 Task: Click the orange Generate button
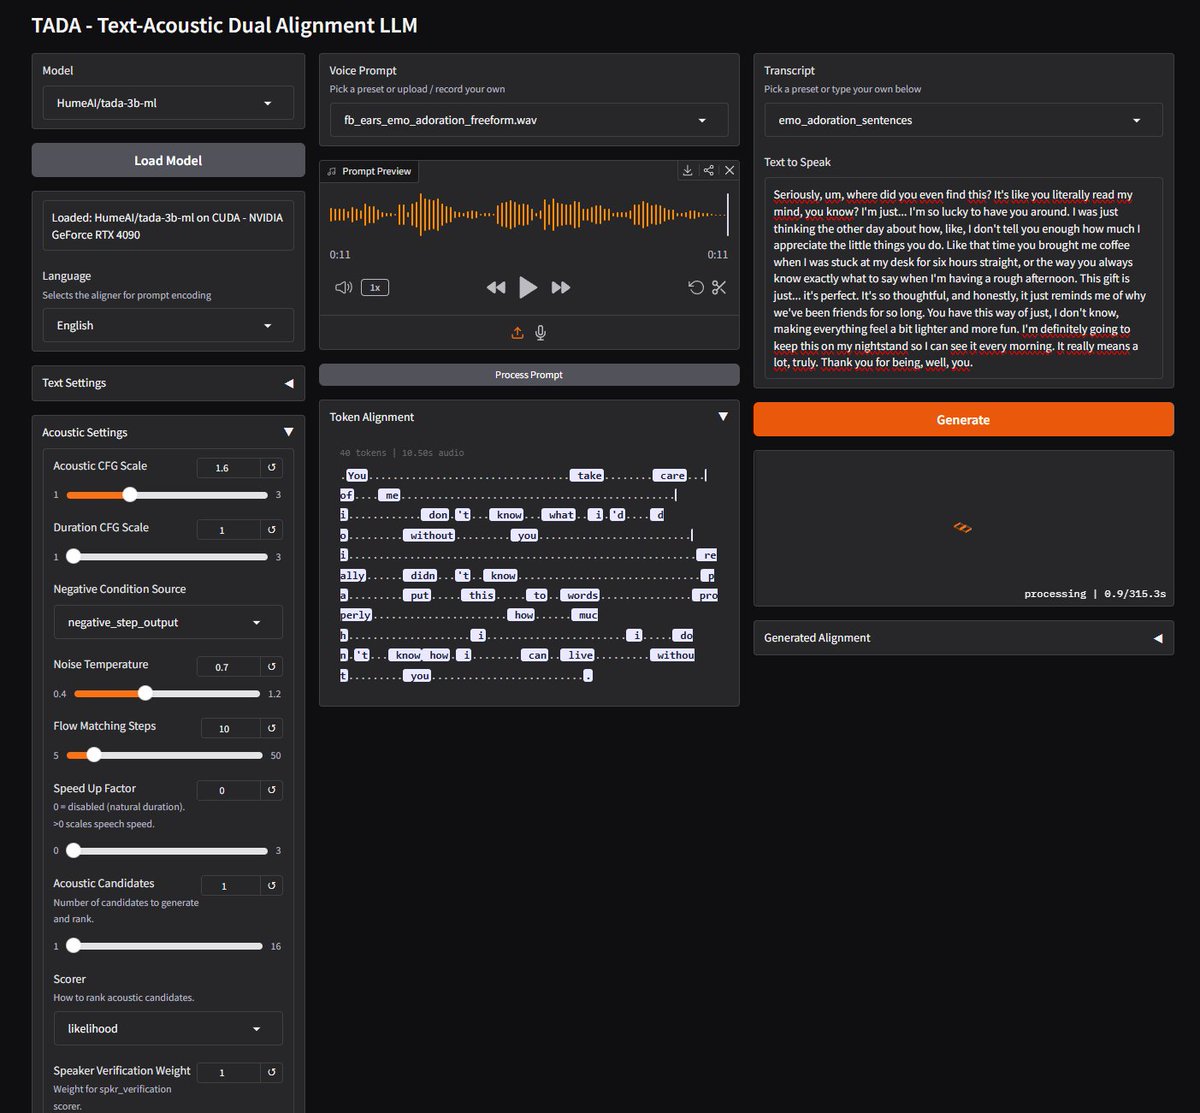963,420
